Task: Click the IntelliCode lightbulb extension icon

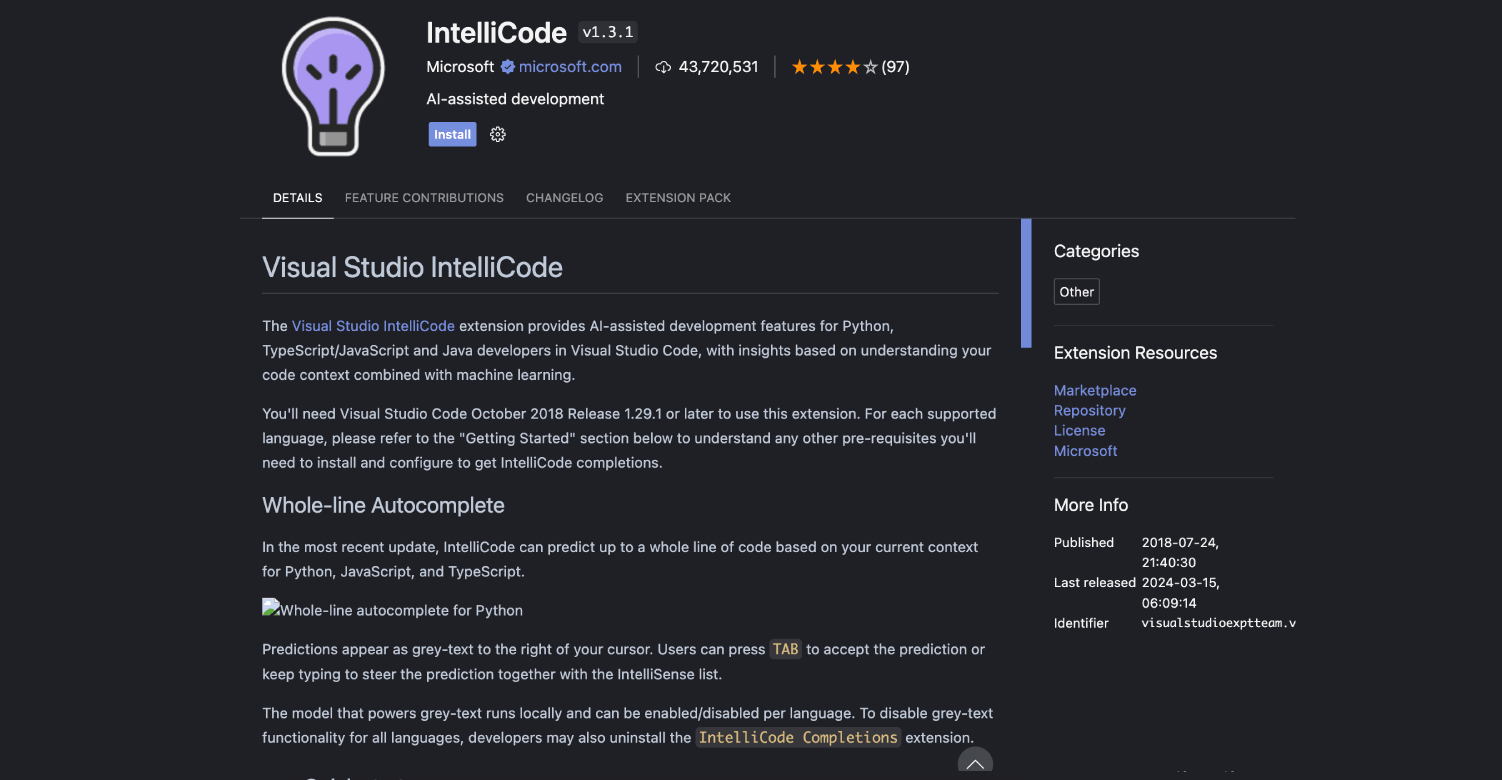Action: coord(333,87)
